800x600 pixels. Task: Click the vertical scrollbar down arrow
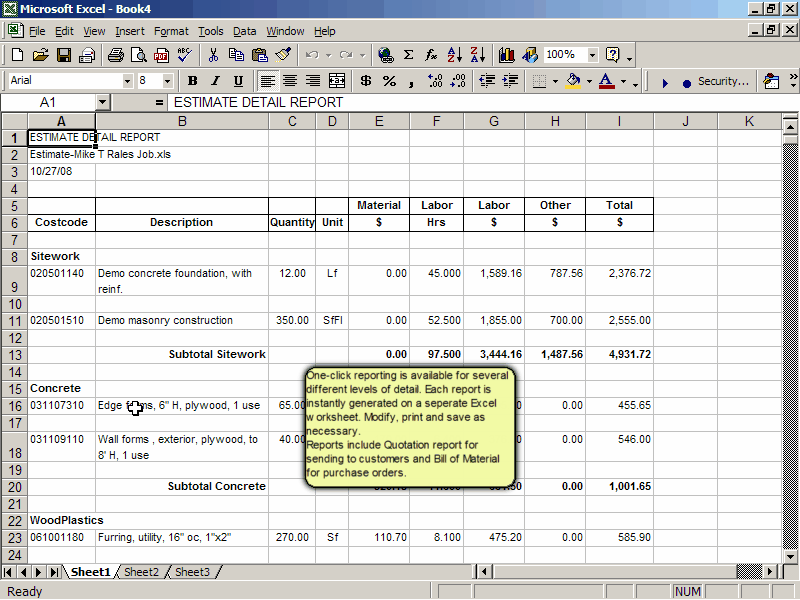790,556
